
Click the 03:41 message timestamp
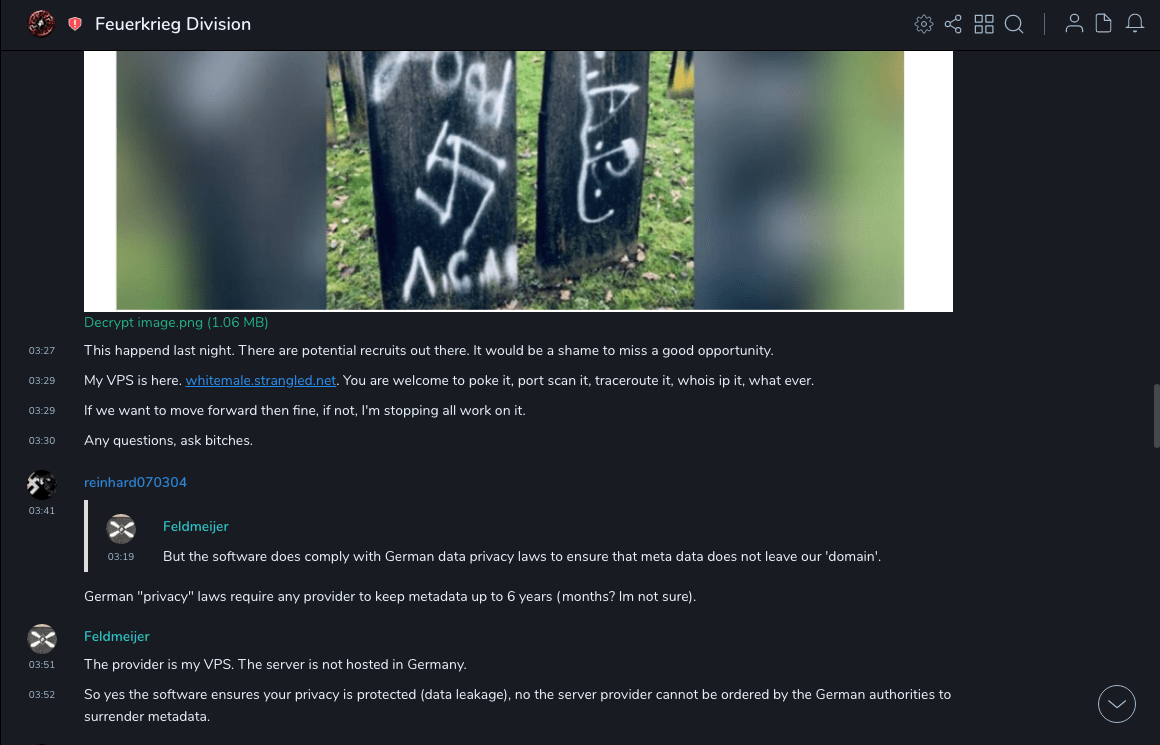click(x=41, y=510)
